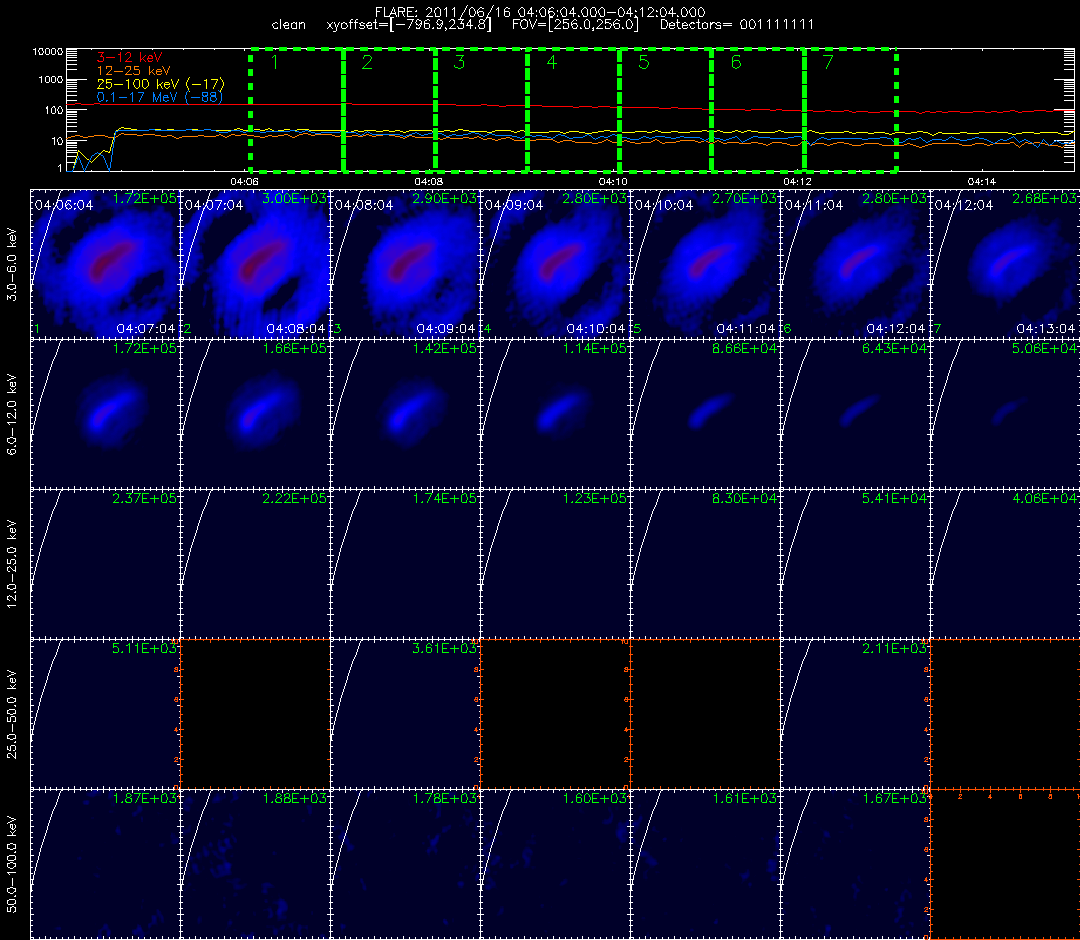Click interval number 4 in the light curve
The height and width of the screenshot is (940, 1080).
tap(552, 63)
